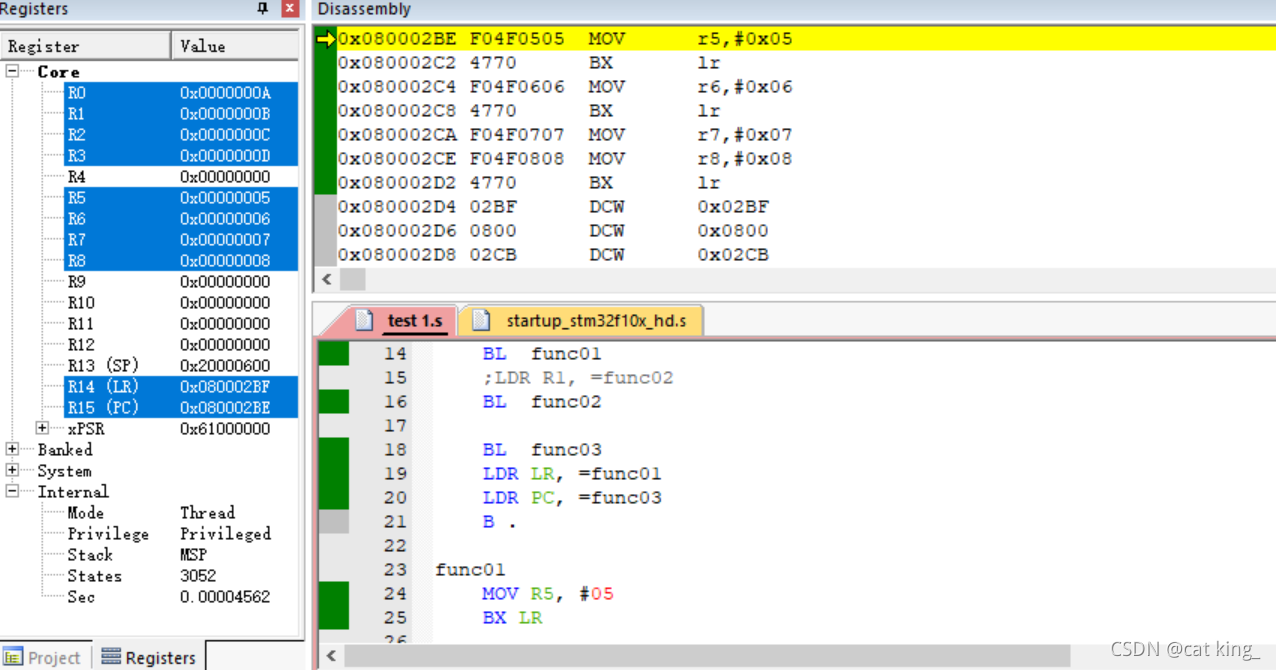Select register R2 row
The width and height of the screenshot is (1276, 670).
pos(181,135)
